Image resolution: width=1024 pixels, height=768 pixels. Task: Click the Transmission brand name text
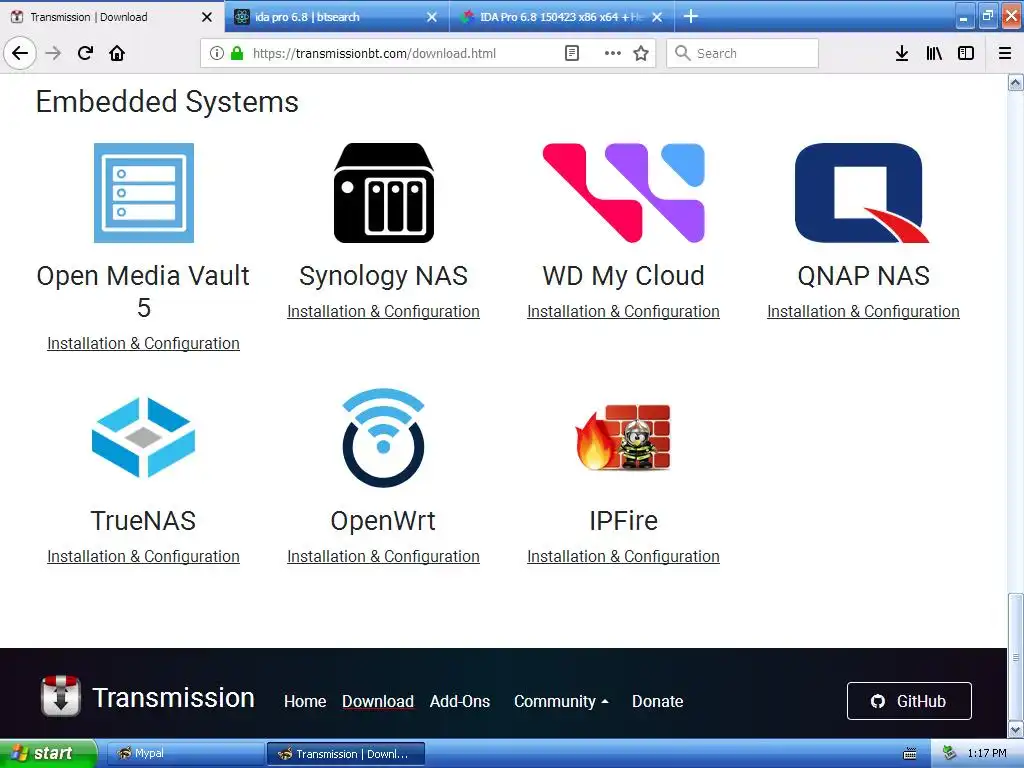pyautogui.click(x=173, y=697)
